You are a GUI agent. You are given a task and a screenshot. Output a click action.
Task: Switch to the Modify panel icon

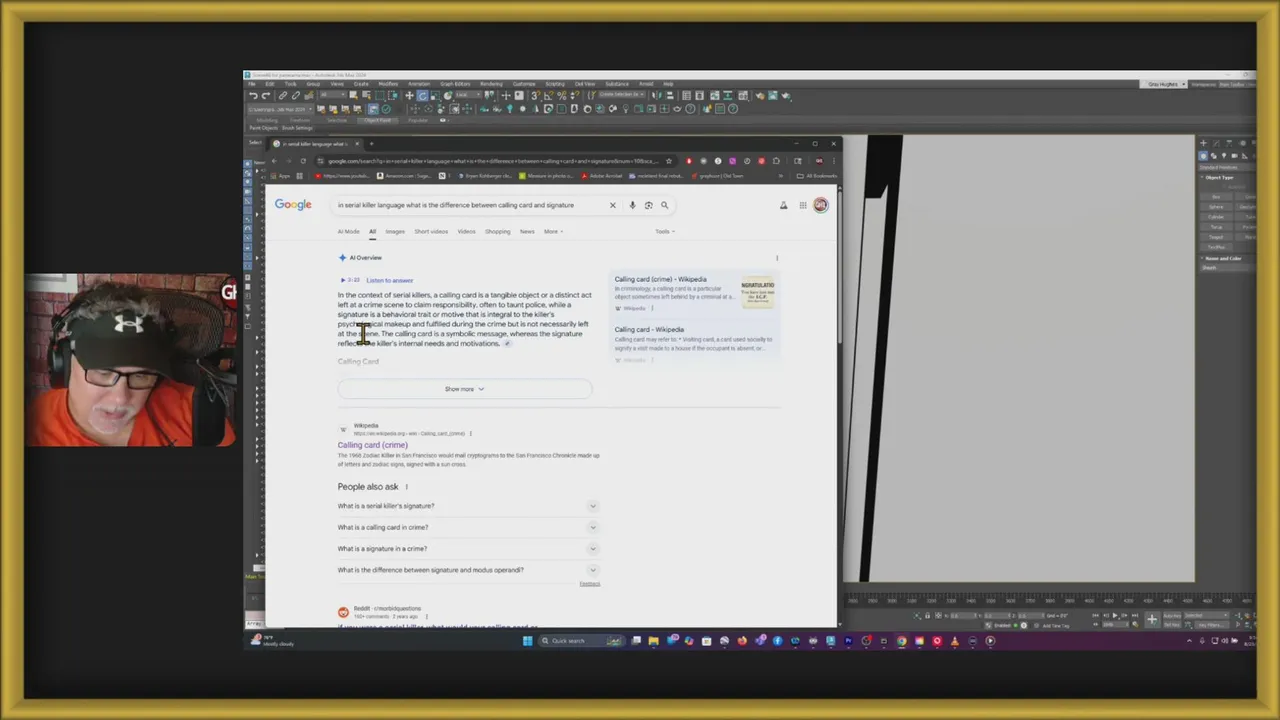1216,143
